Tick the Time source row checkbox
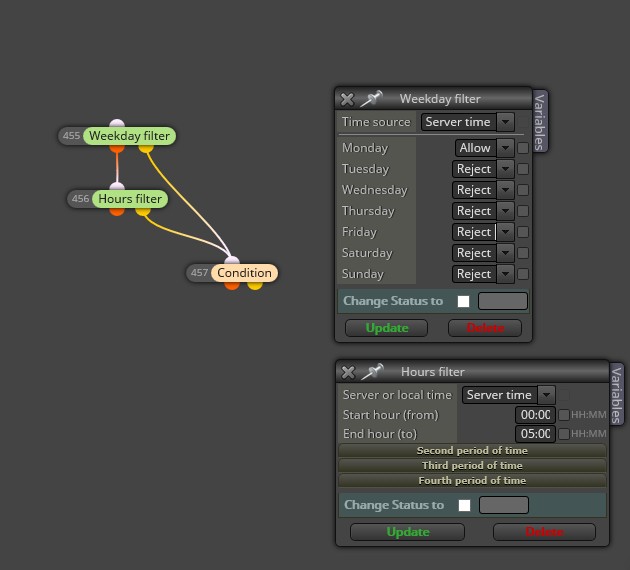Screen dimensions: 630x570 tap(523, 122)
